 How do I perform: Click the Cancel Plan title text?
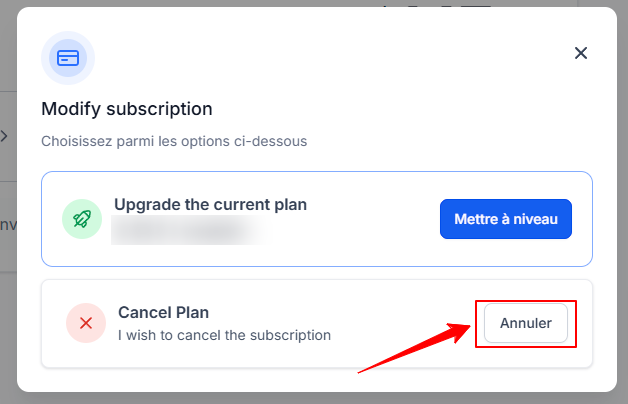tap(163, 312)
